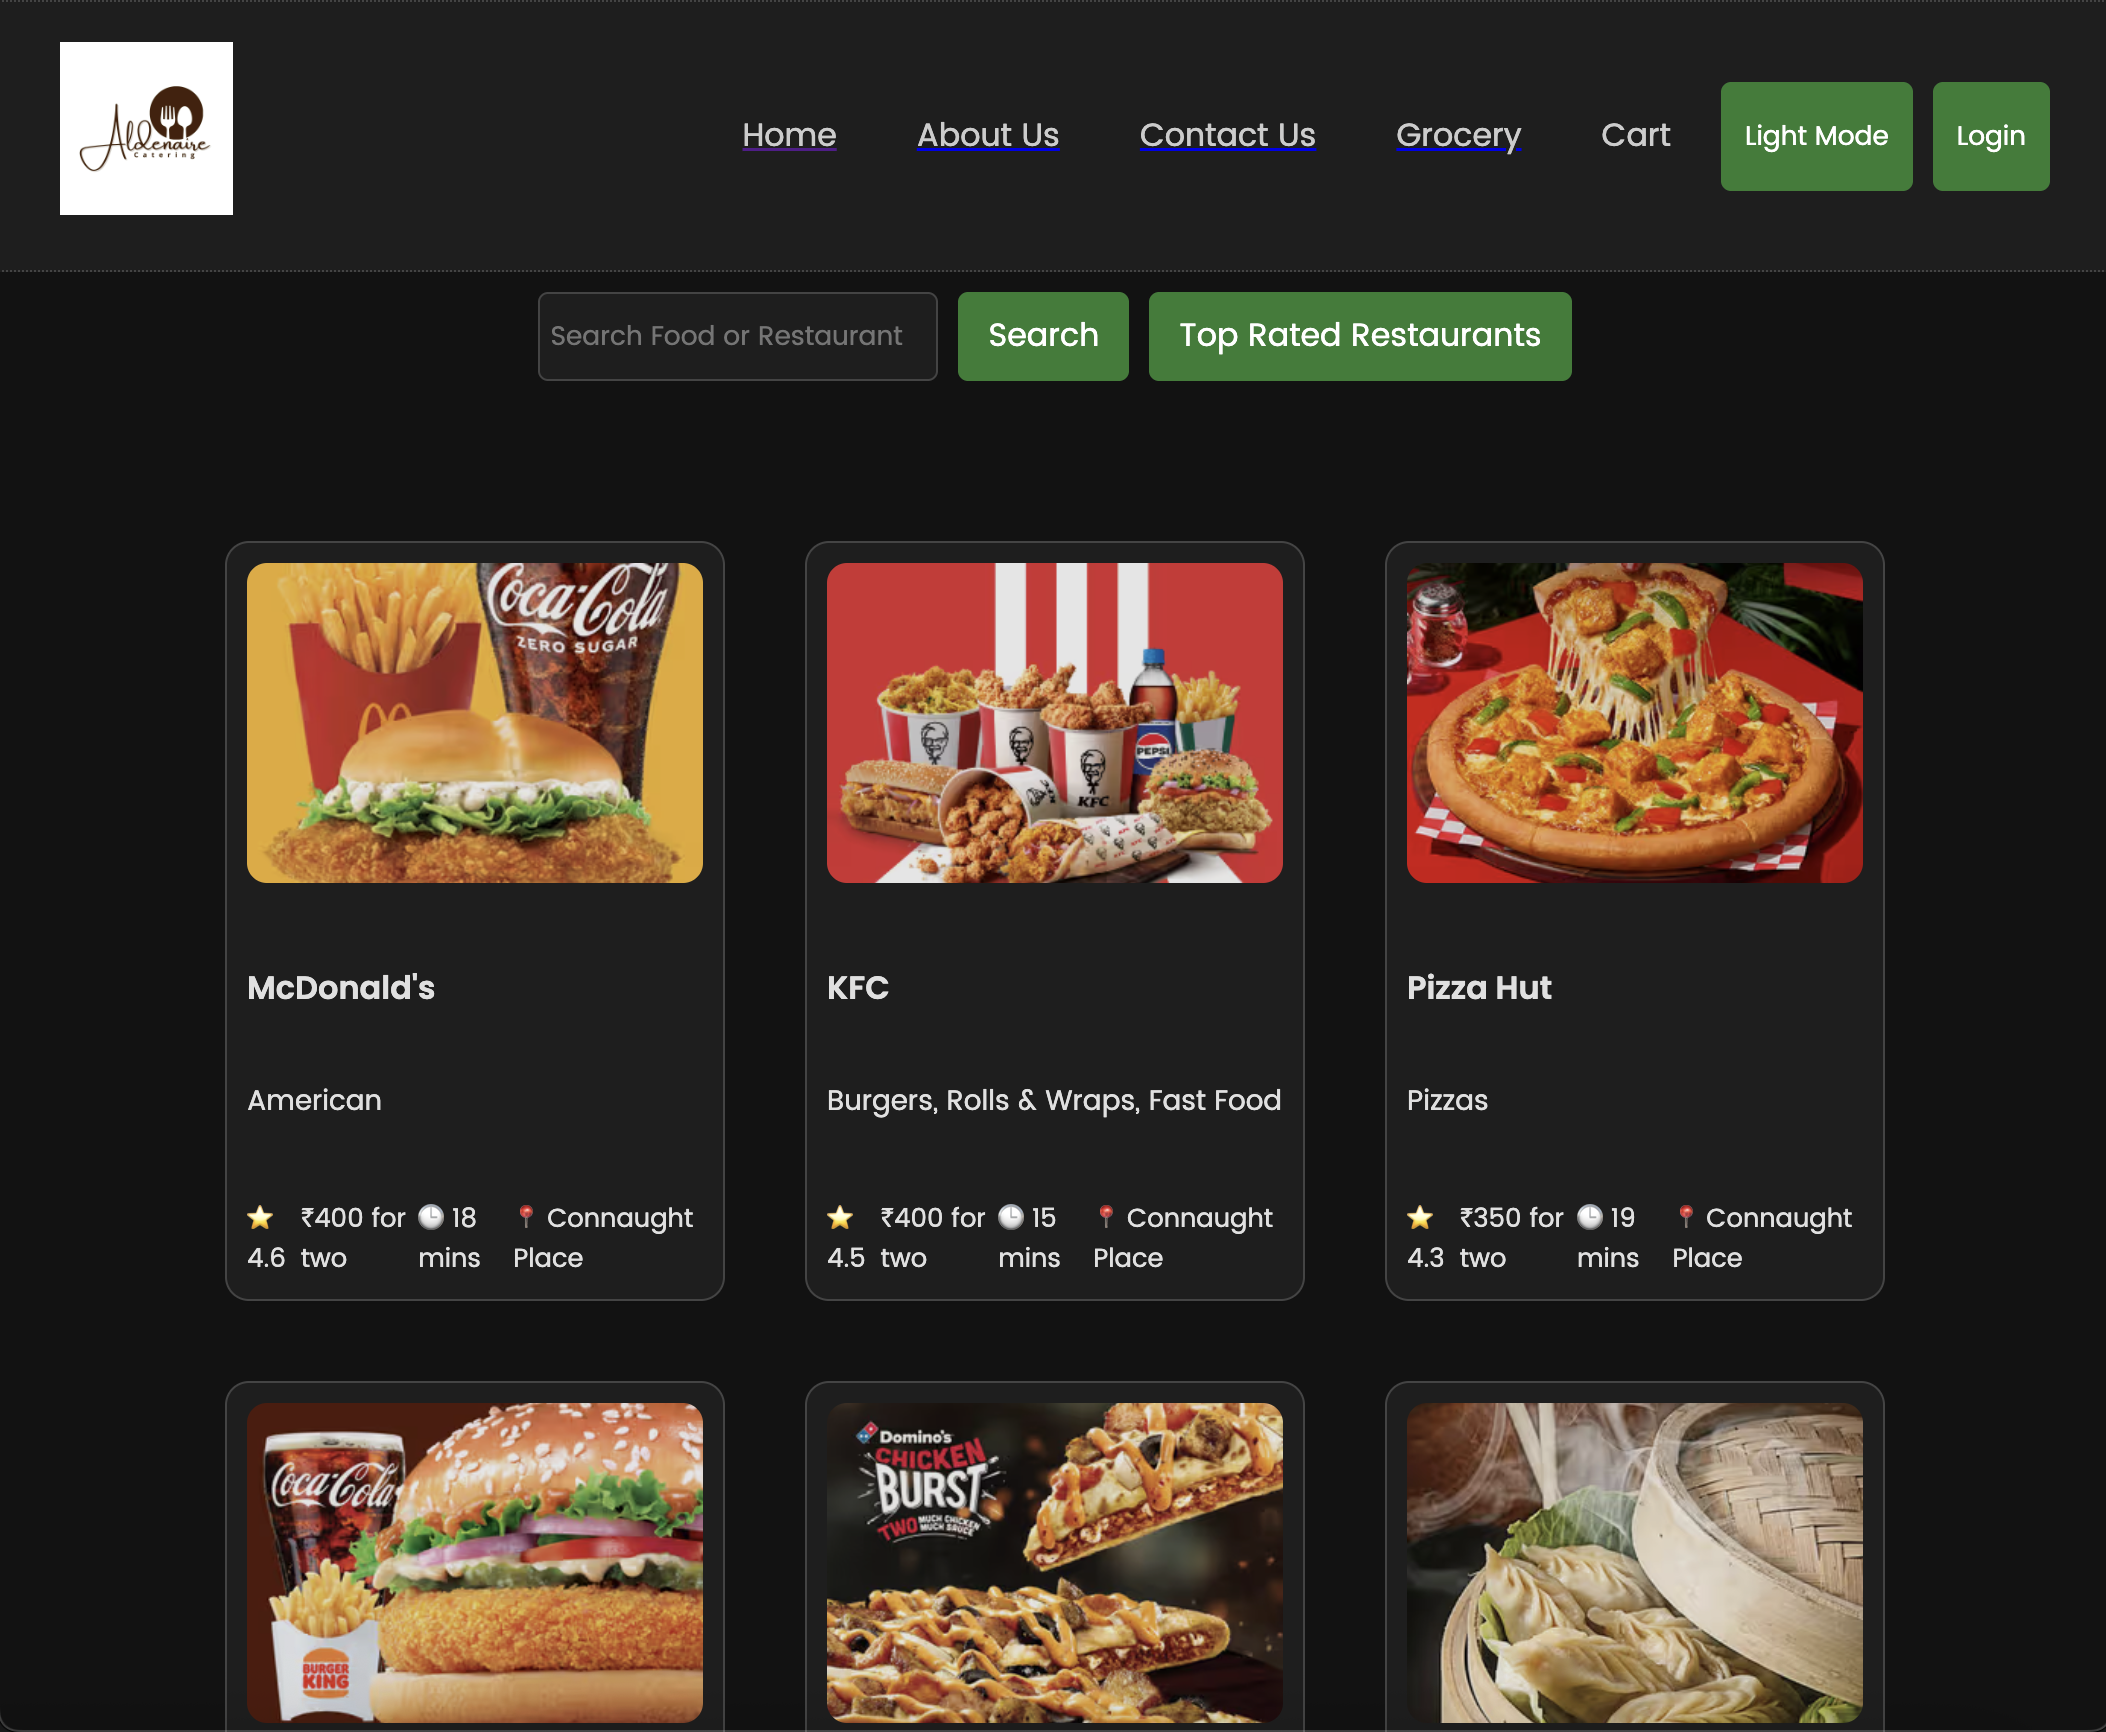Open the Cart
The height and width of the screenshot is (1732, 2106).
coord(1635,135)
